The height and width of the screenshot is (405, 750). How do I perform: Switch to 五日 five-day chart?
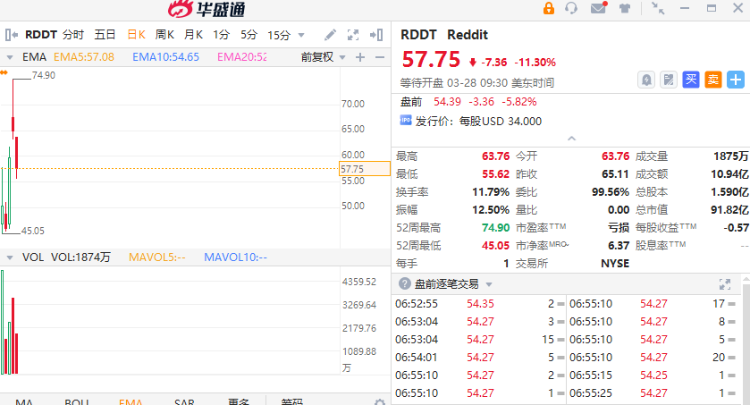click(x=105, y=34)
